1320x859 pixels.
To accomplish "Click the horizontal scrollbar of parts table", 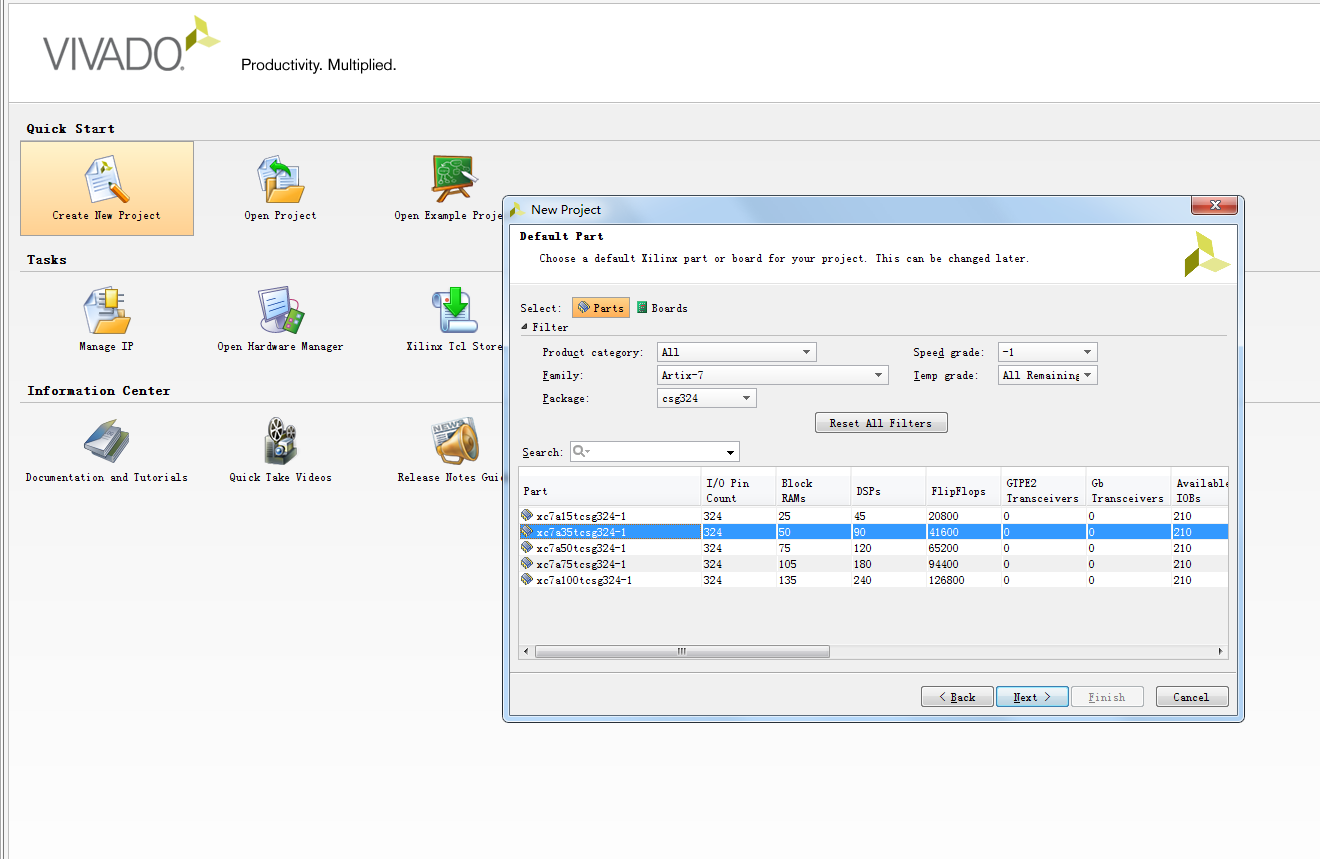I will pos(682,651).
